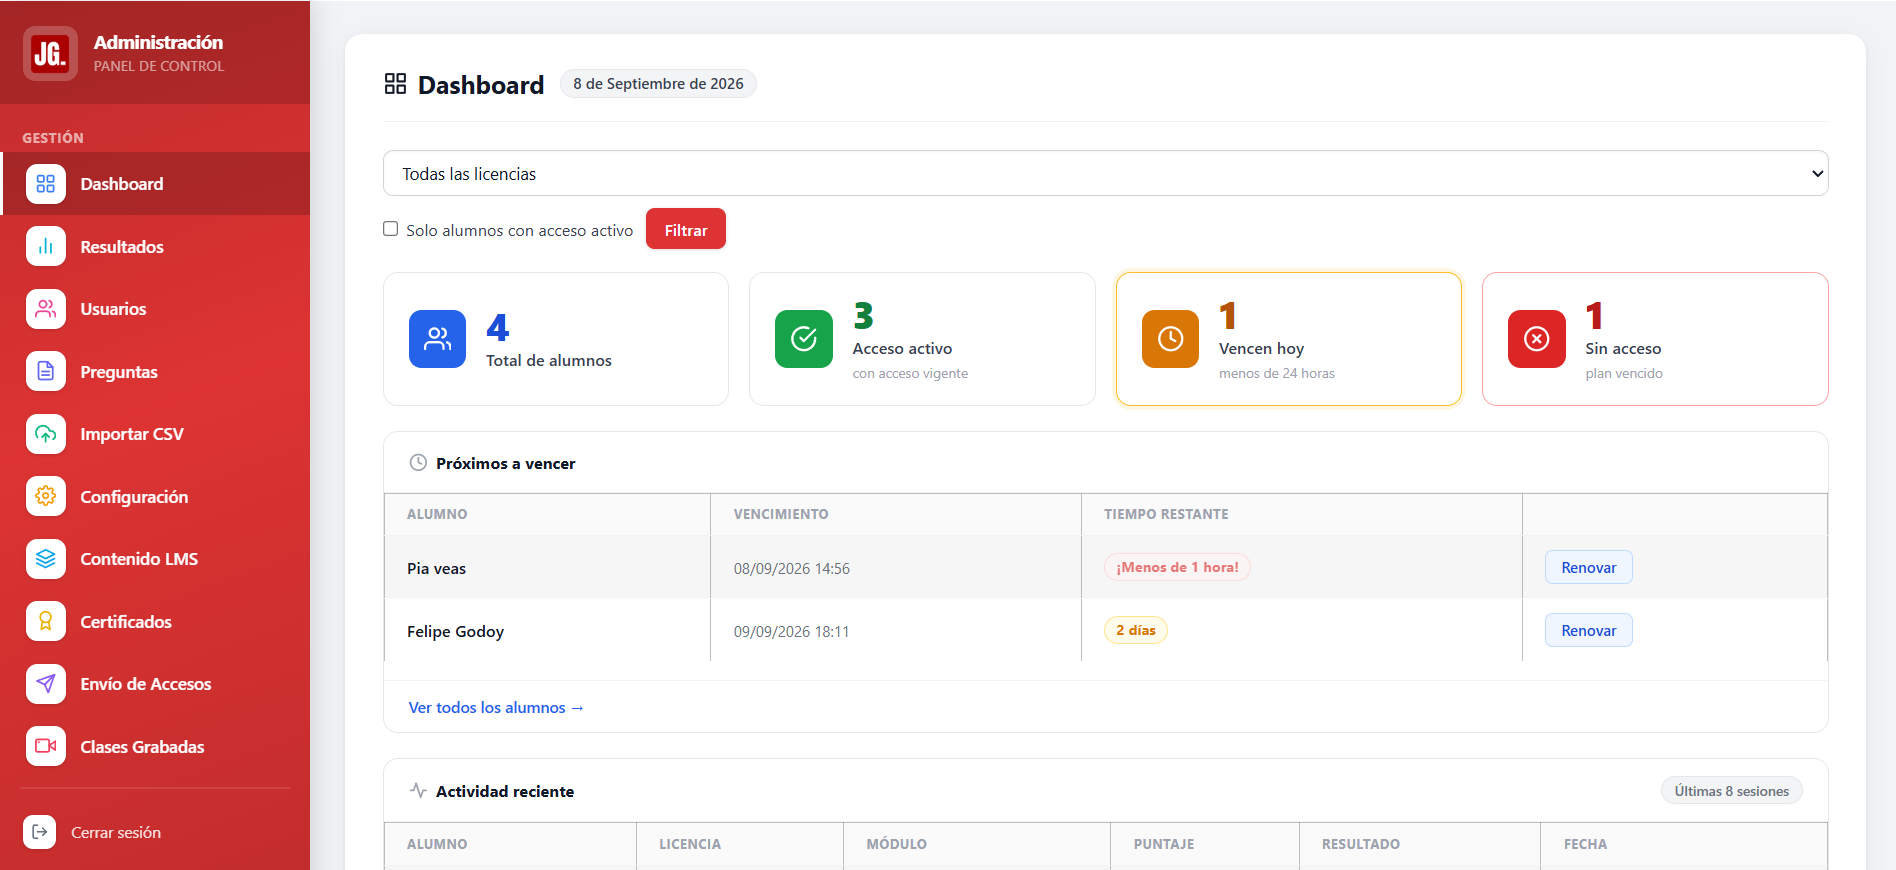The image size is (1896, 870).
Task: Click the JG logo icon
Action: point(50,53)
